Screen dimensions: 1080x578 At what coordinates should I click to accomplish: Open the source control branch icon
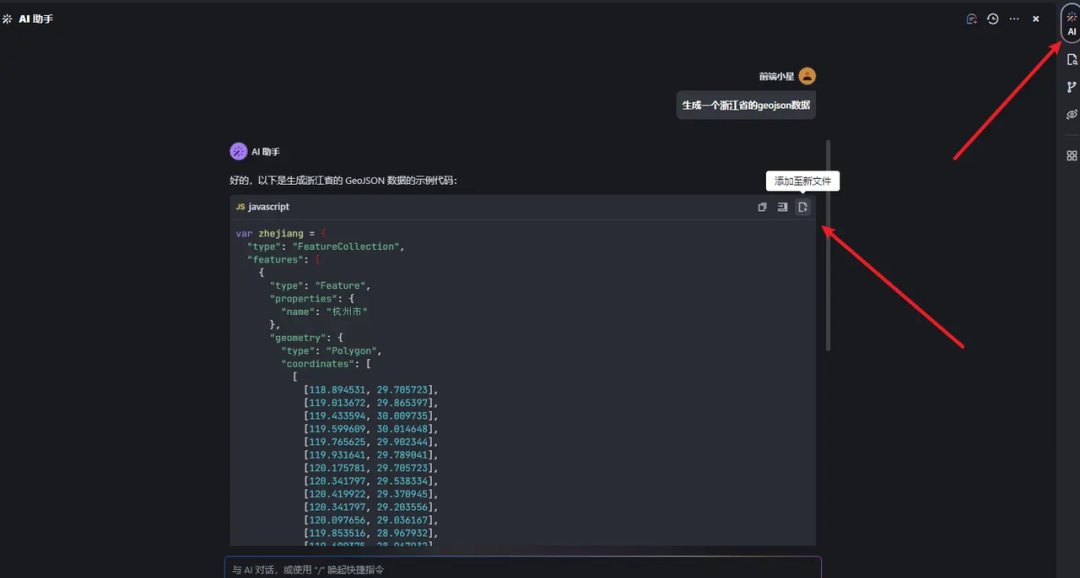click(1071, 87)
